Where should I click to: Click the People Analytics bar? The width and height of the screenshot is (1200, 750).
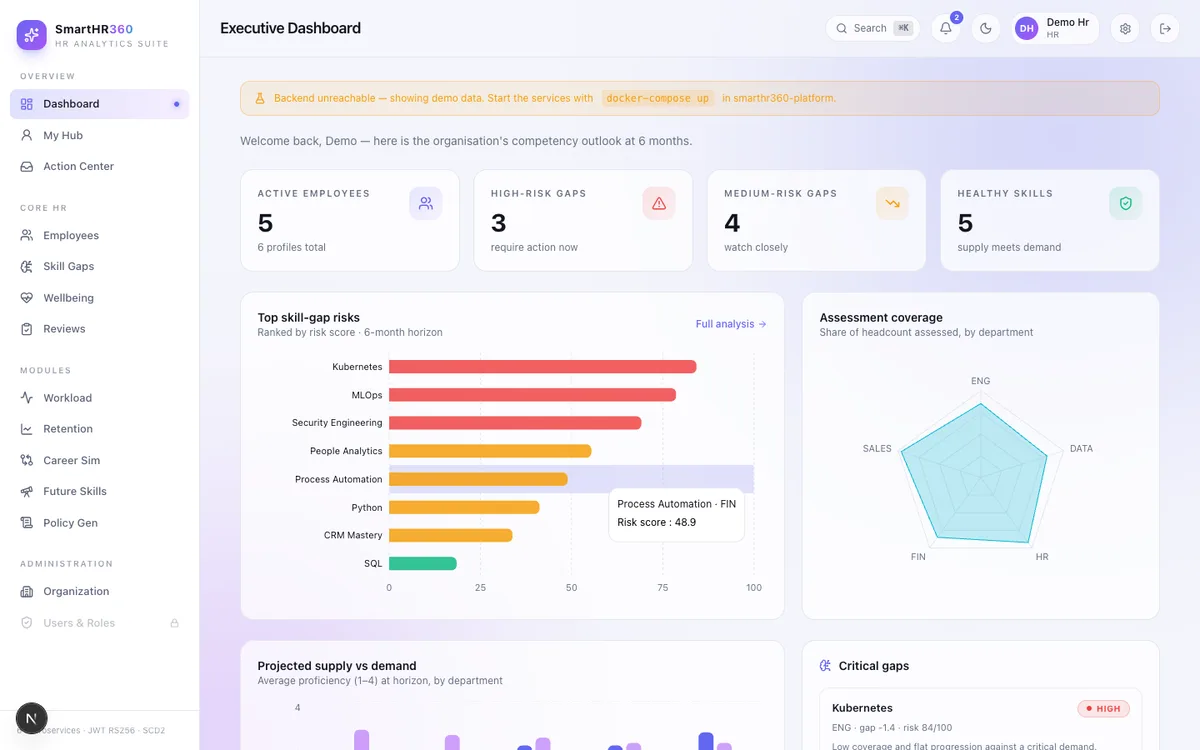click(490, 451)
